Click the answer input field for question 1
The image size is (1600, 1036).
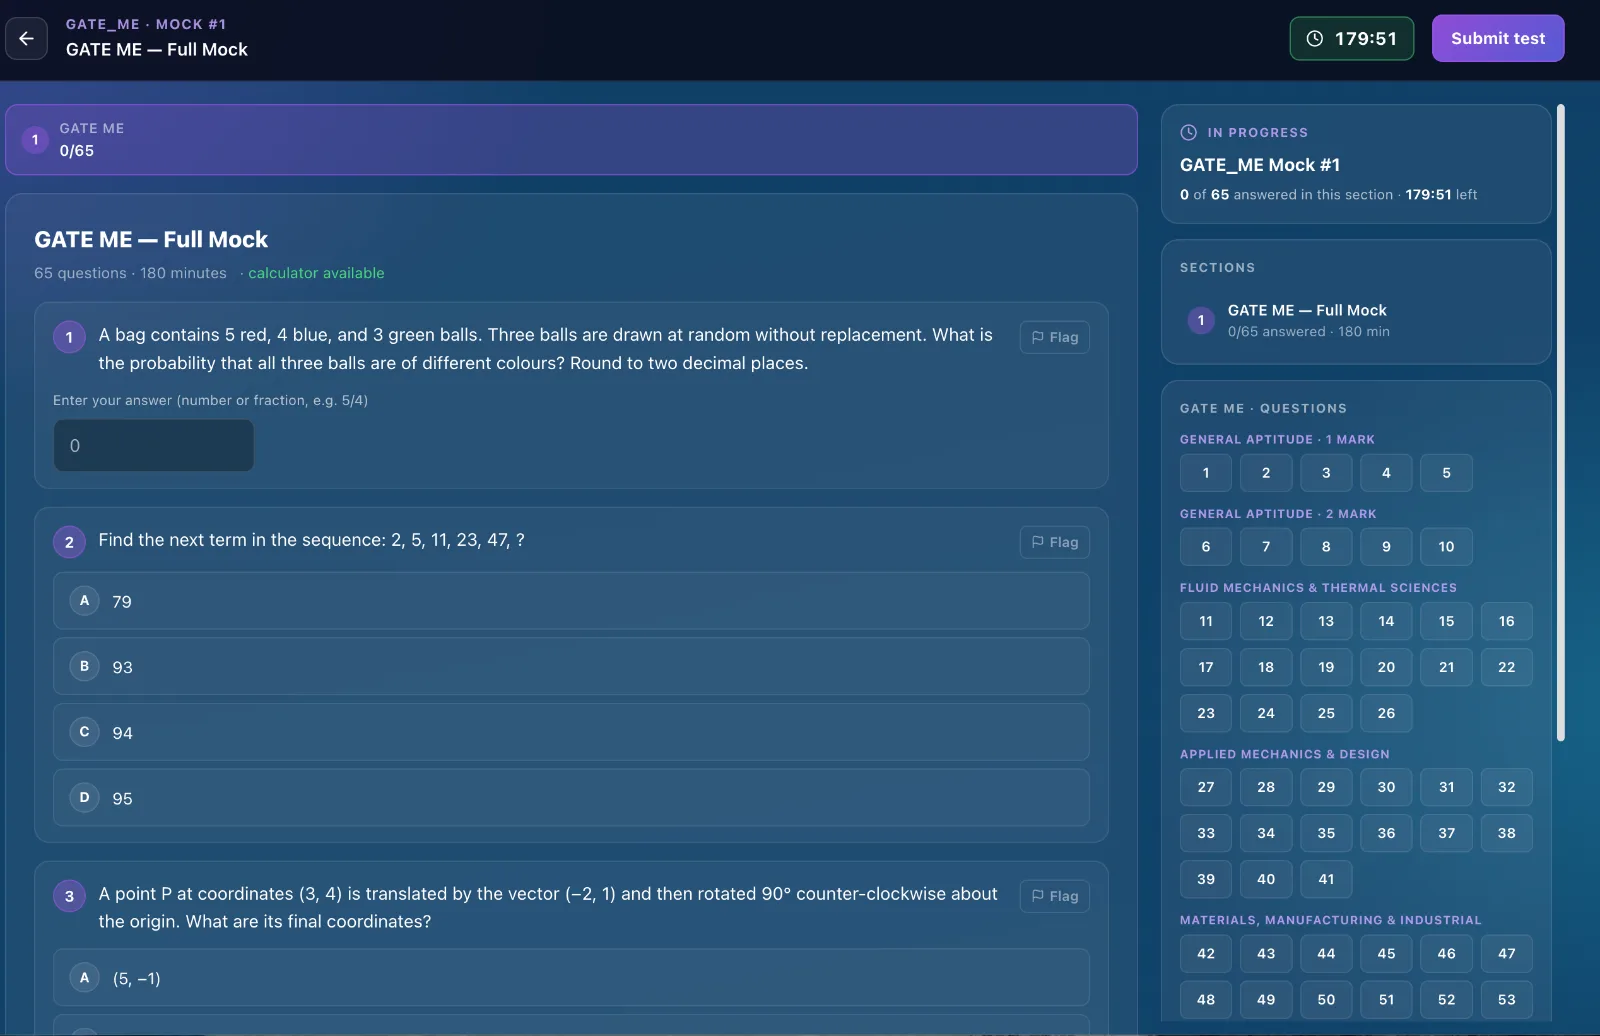(x=153, y=446)
